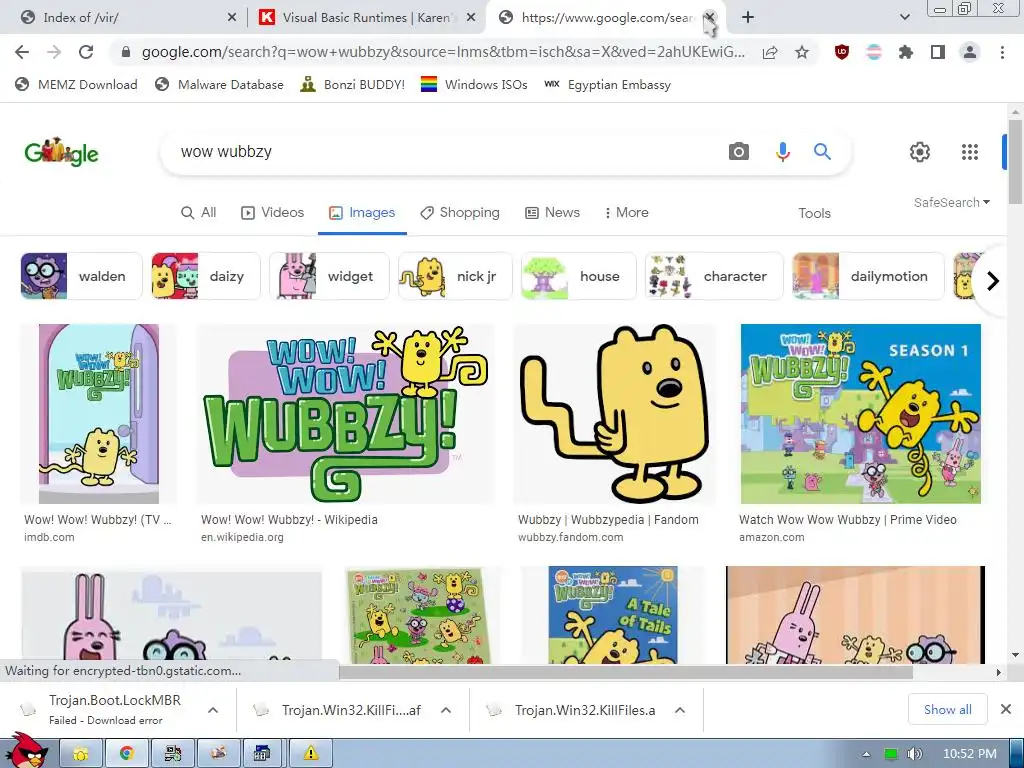The height and width of the screenshot is (768, 1024).
Task: Open the Bonzi BUDDY! bookmark
Action: 353,84
